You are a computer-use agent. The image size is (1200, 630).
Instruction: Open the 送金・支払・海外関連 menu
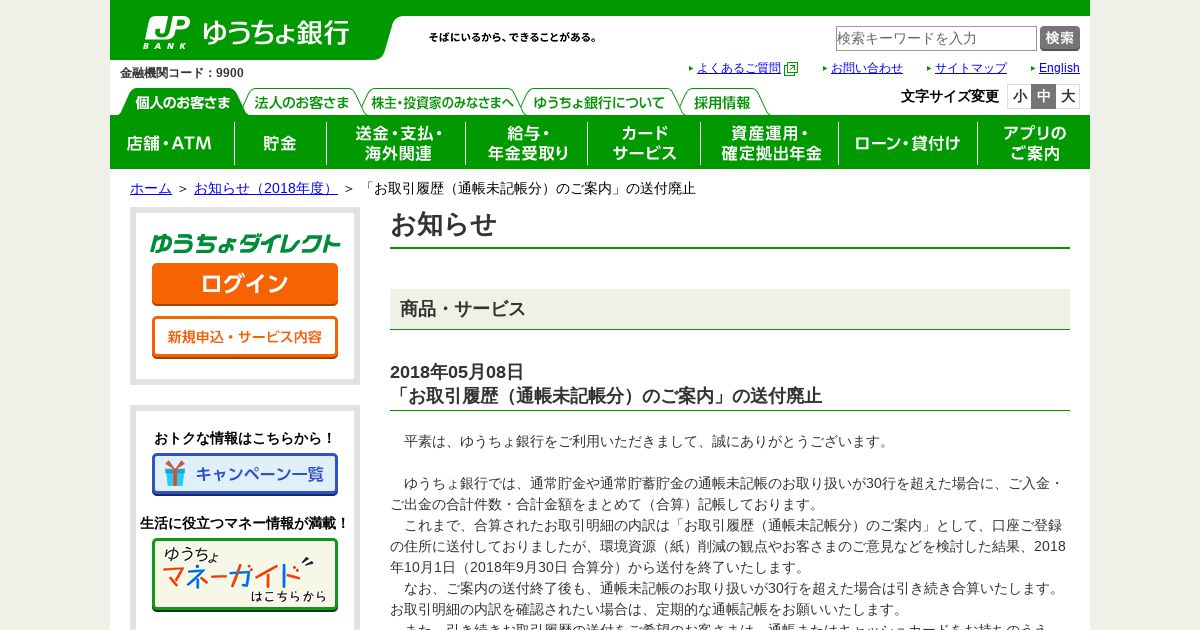click(x=396, y=143)
